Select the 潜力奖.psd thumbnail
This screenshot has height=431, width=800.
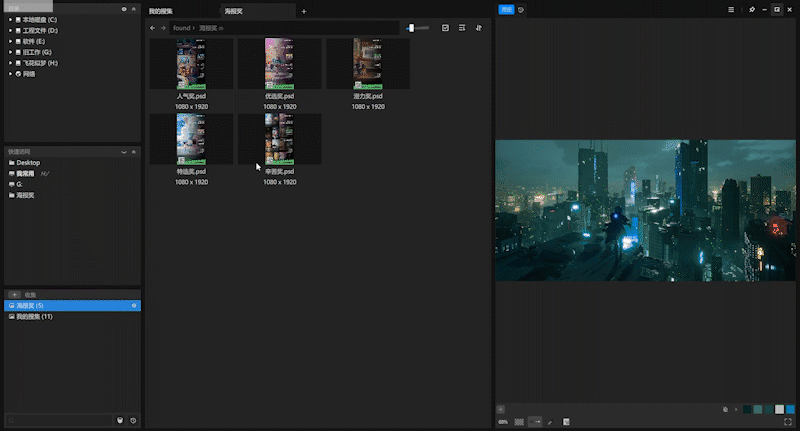coord(368,64)
